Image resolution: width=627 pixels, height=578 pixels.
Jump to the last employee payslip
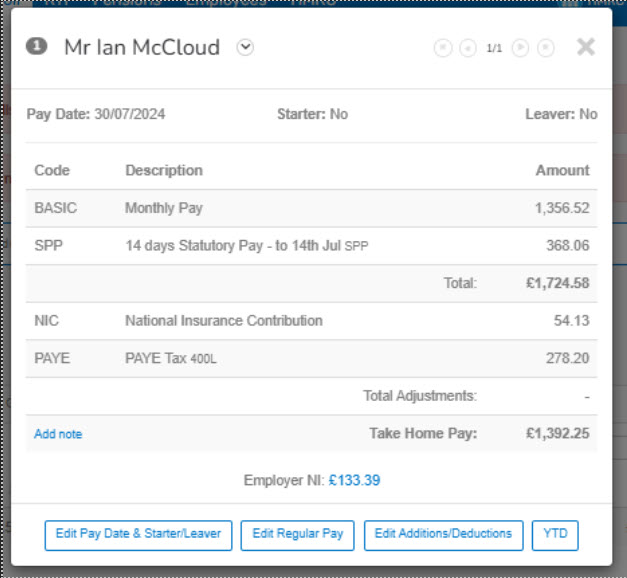[545, 48]
